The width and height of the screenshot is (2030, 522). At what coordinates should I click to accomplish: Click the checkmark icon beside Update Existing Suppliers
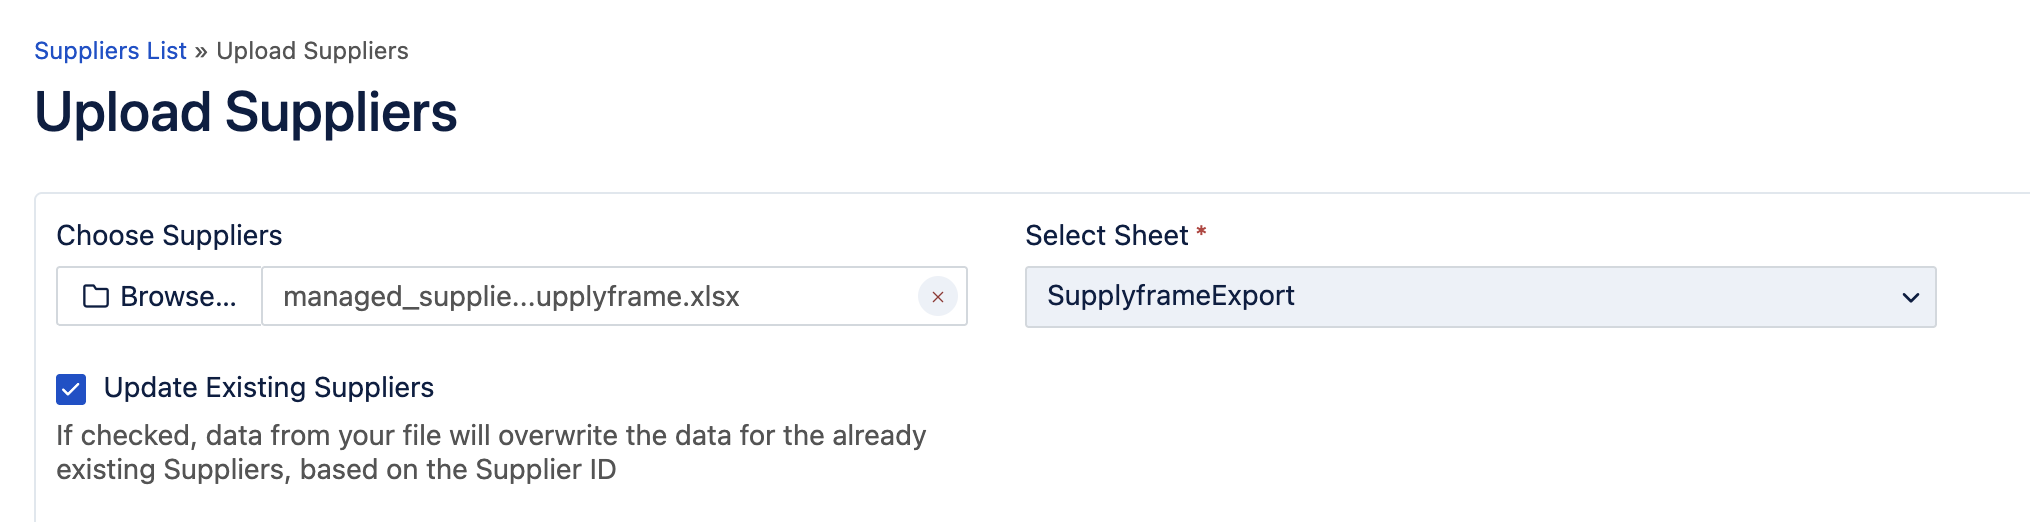[x=71, y=389]
